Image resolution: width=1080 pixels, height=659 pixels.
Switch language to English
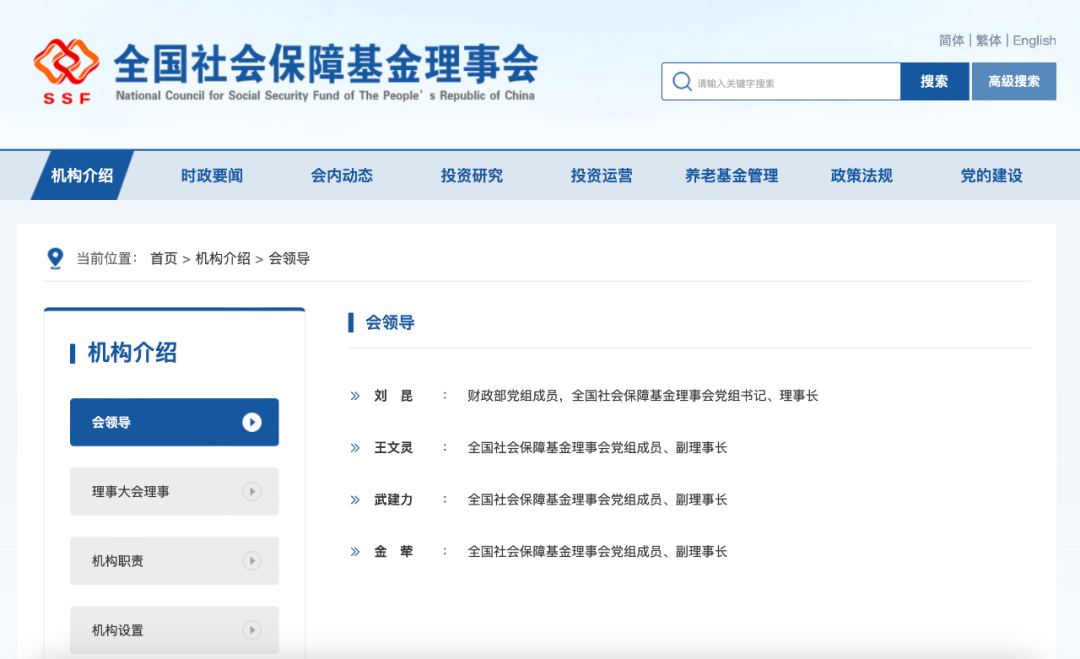point(1034,41)
